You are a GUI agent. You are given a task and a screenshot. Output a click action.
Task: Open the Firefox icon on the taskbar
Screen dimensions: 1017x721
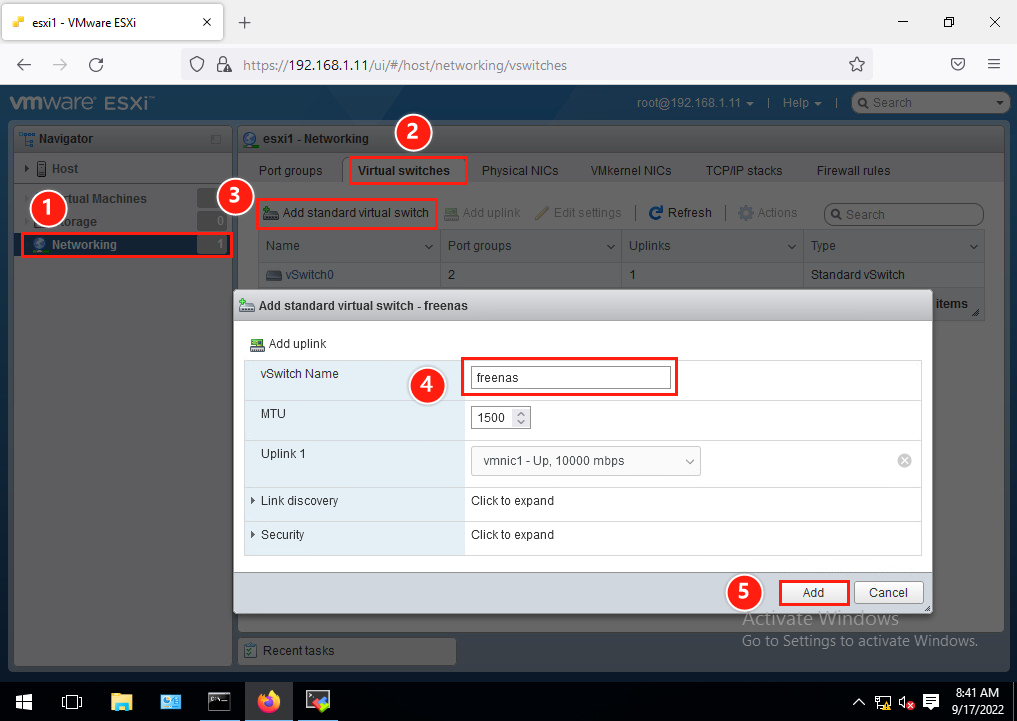click(268, 701)
